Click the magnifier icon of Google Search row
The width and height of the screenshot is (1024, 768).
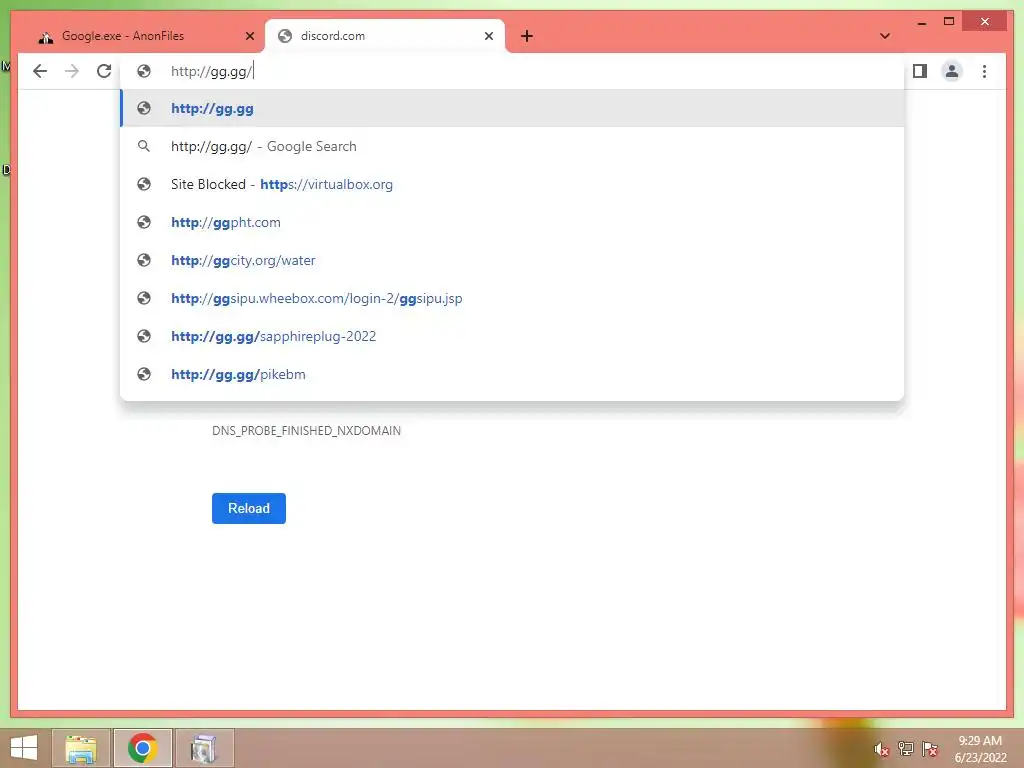tap(144, 146)
